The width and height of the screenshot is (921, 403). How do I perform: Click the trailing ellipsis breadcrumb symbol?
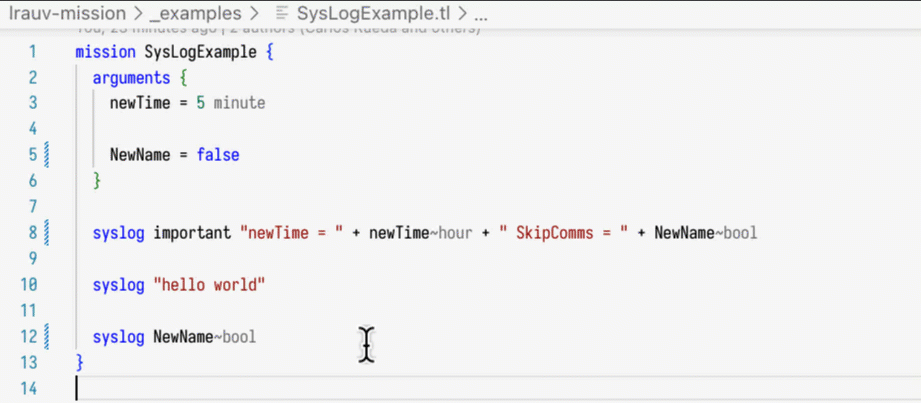[x=480, y=16]
